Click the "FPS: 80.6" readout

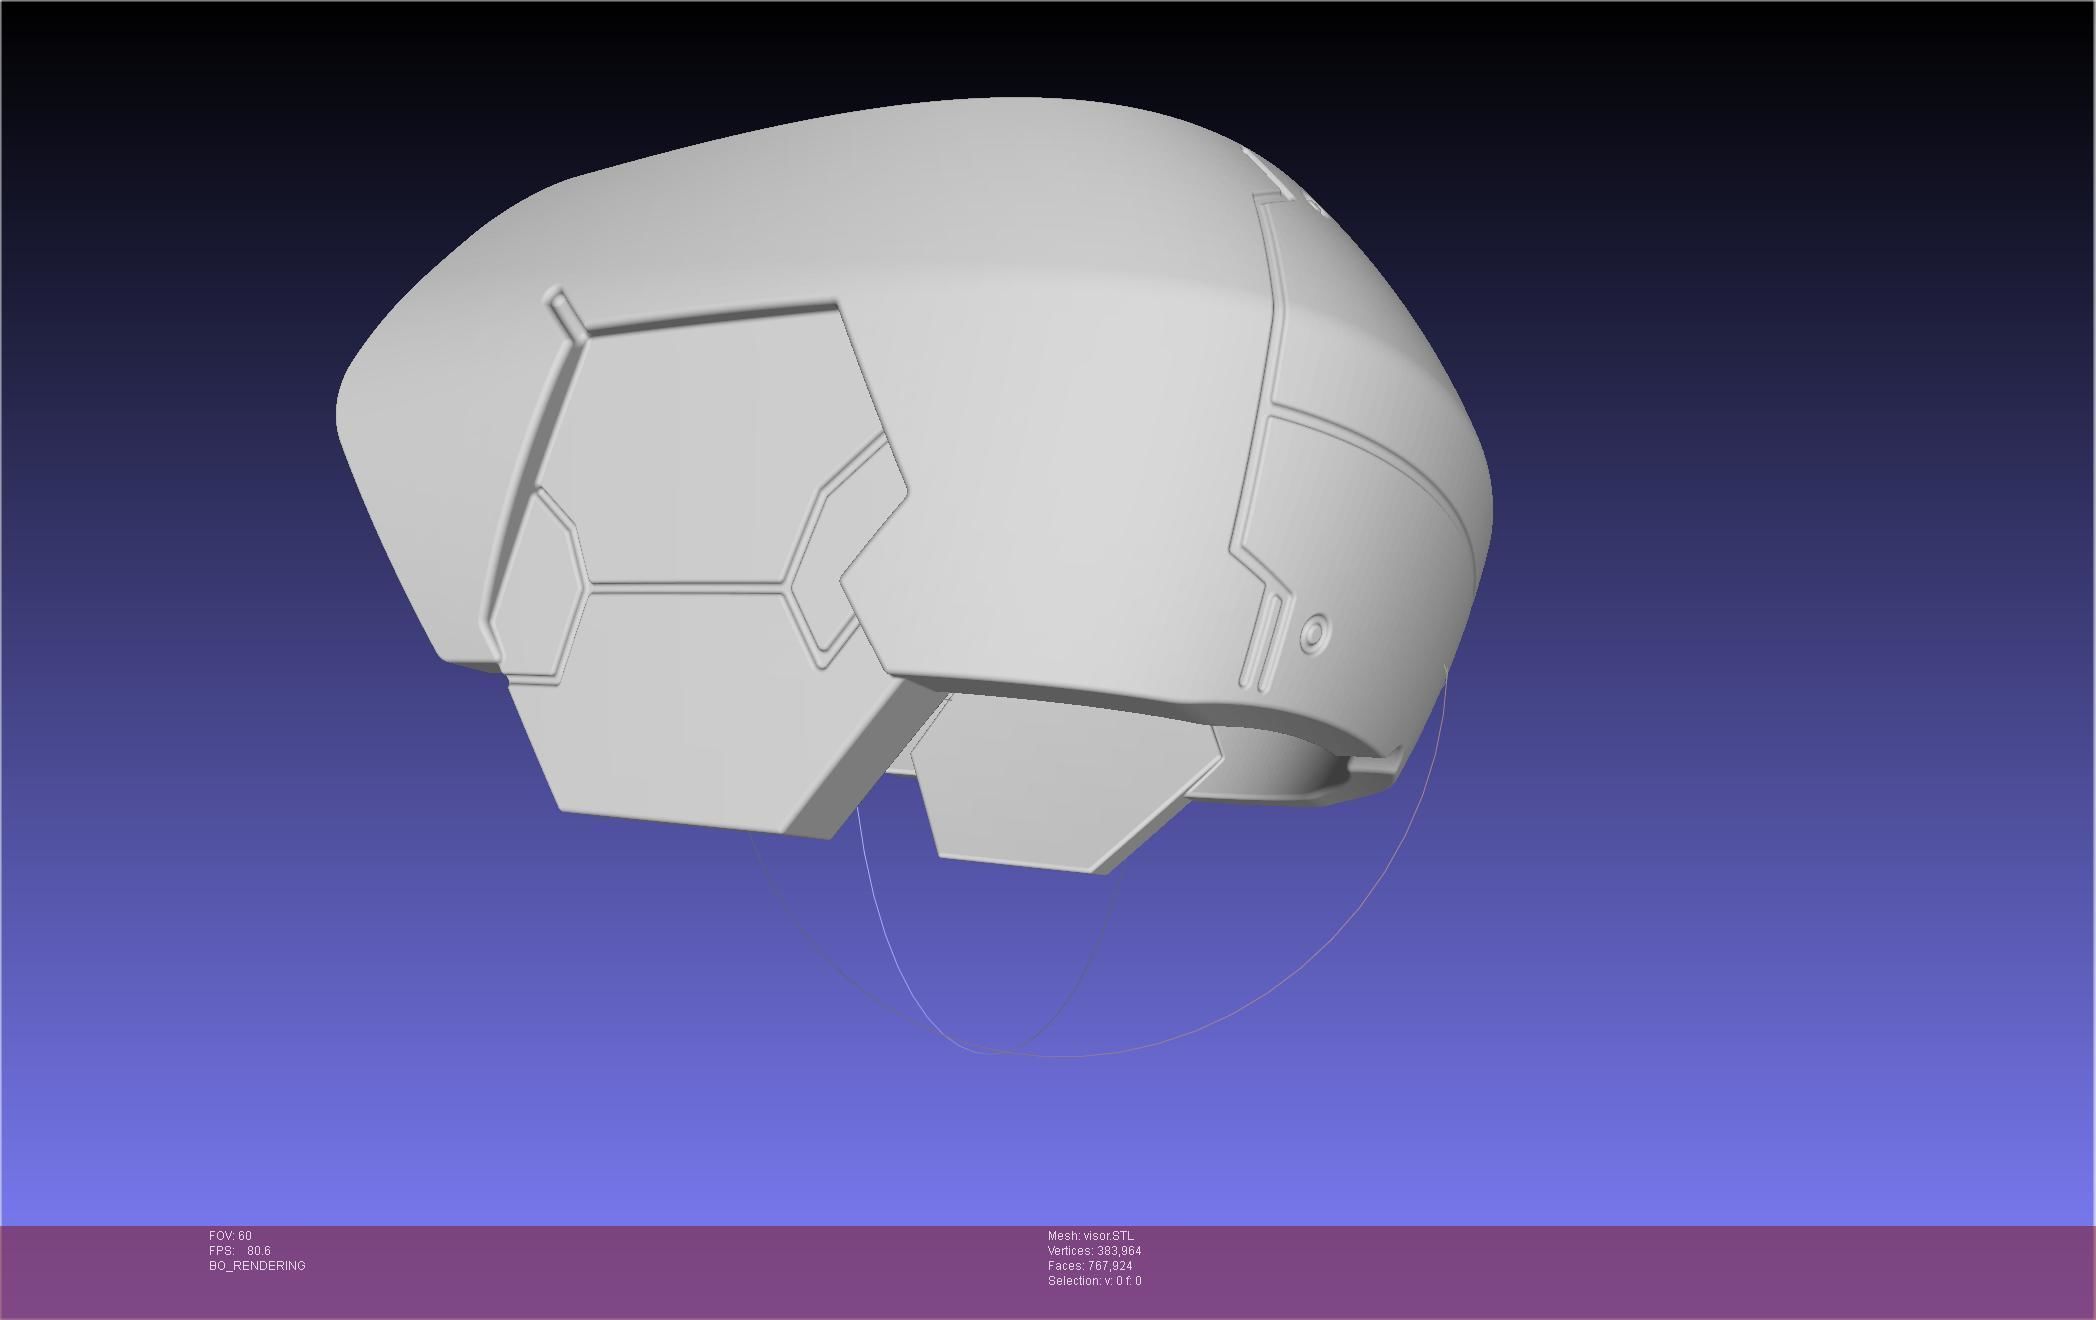pos(240,1251)
